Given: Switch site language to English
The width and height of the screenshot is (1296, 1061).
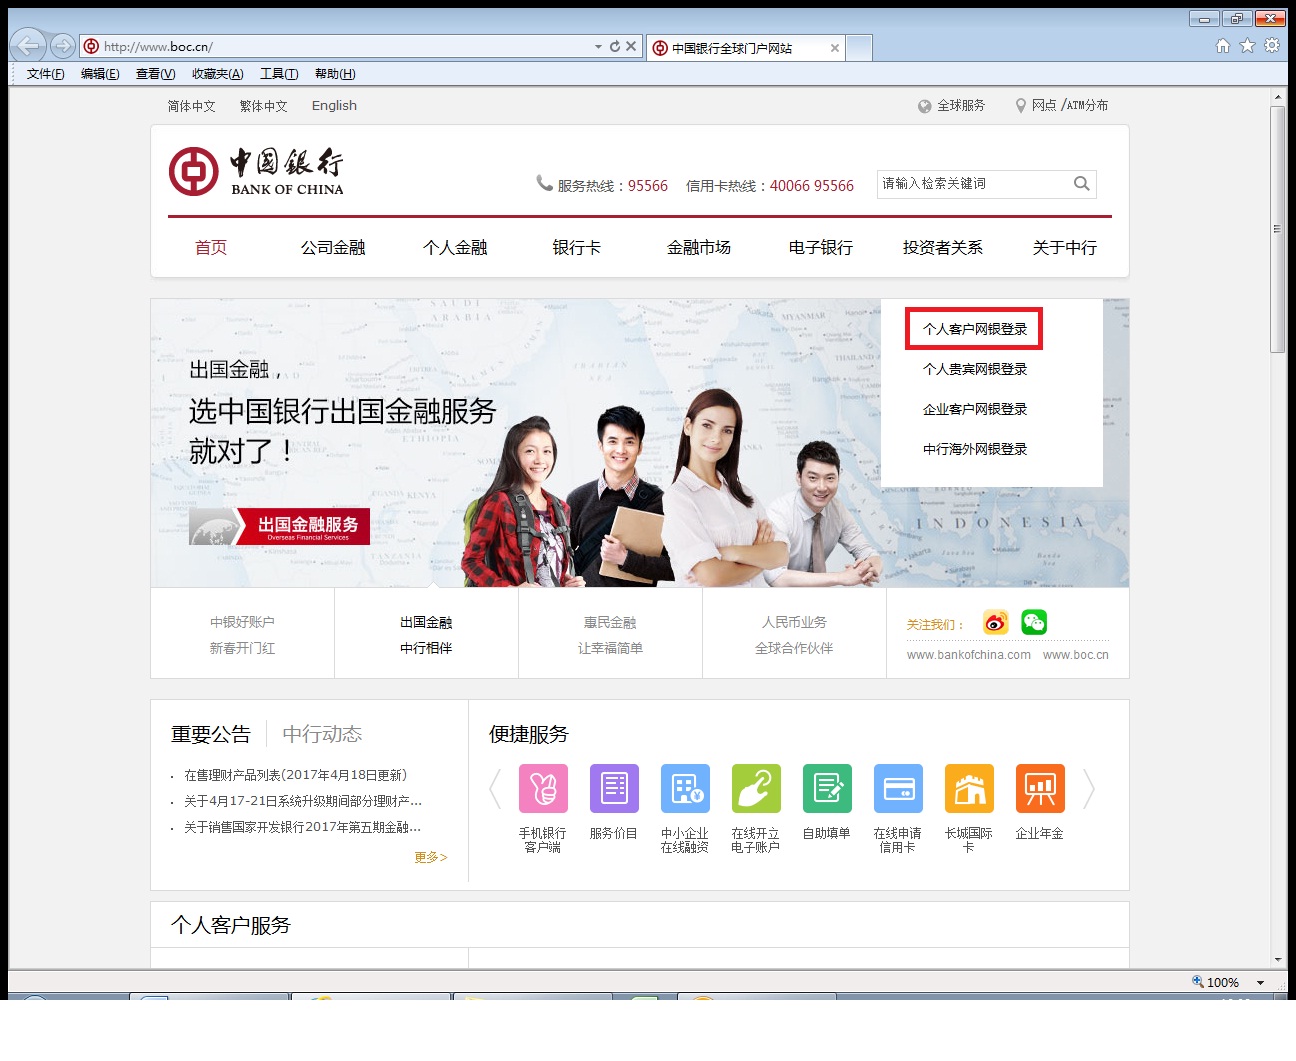Looking at the screenshot, I should tap(334, 106).
